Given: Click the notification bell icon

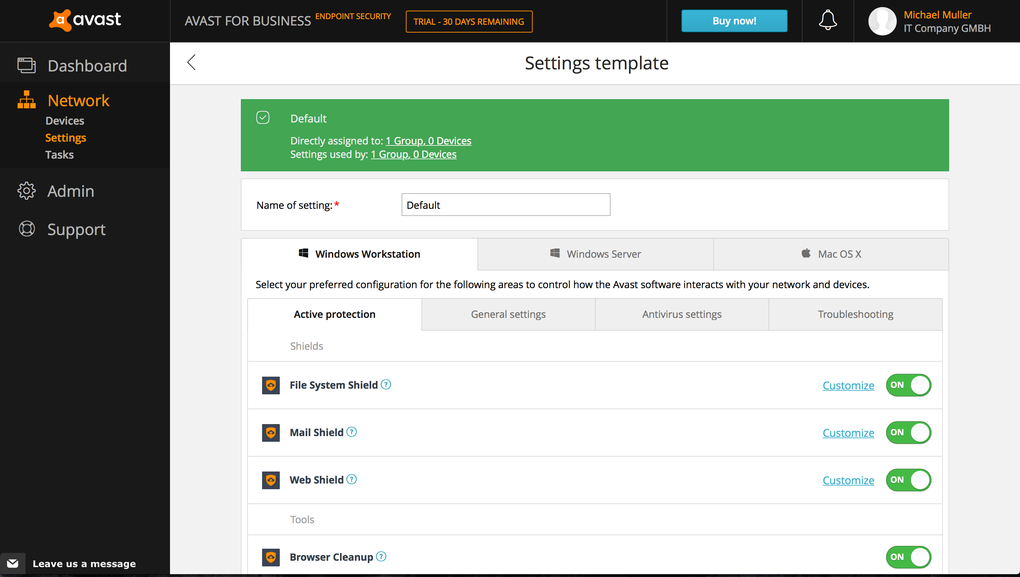Looking at the screenshot, I should 827,21.
